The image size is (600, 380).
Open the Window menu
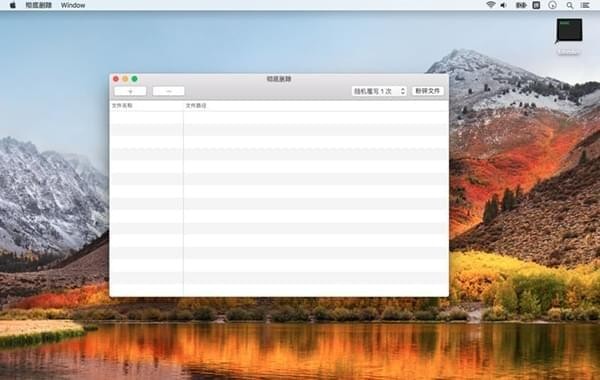pos(73,5)
